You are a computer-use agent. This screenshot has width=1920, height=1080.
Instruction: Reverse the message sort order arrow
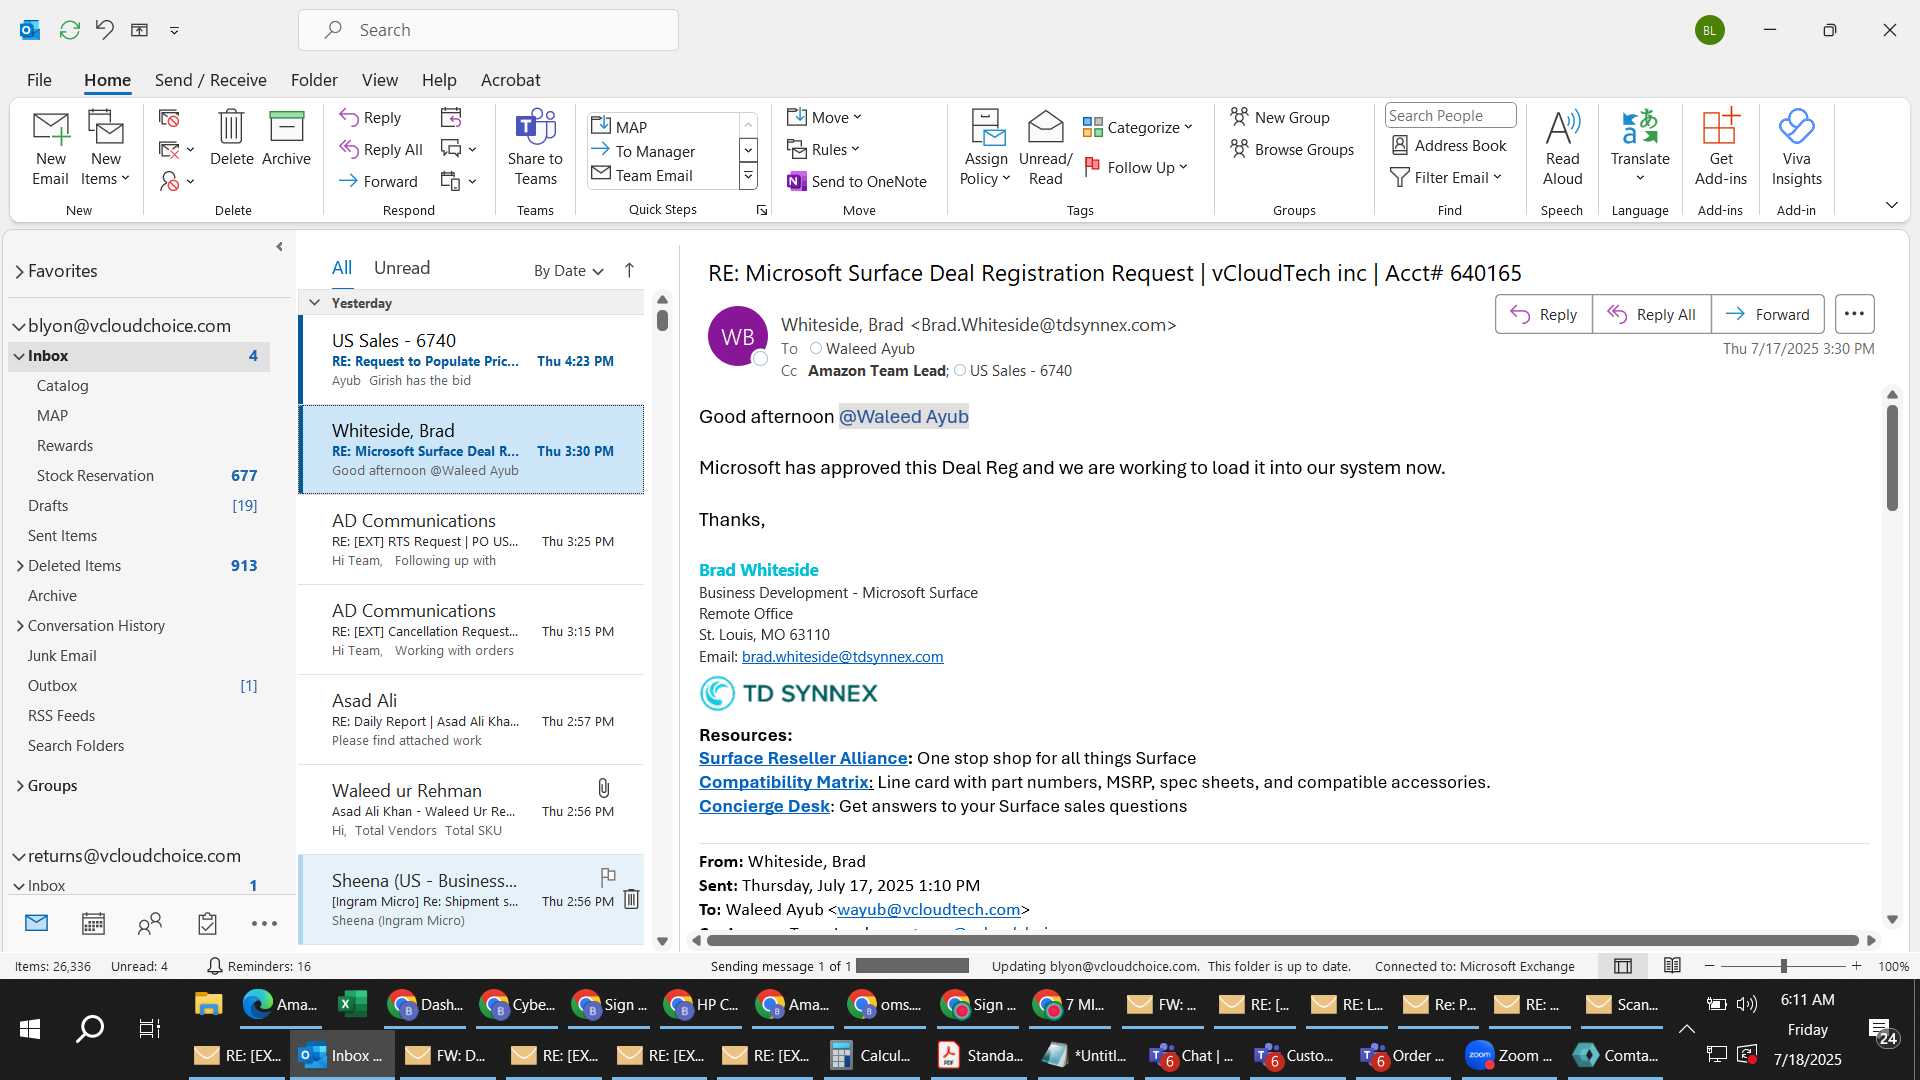coord(629,270)
